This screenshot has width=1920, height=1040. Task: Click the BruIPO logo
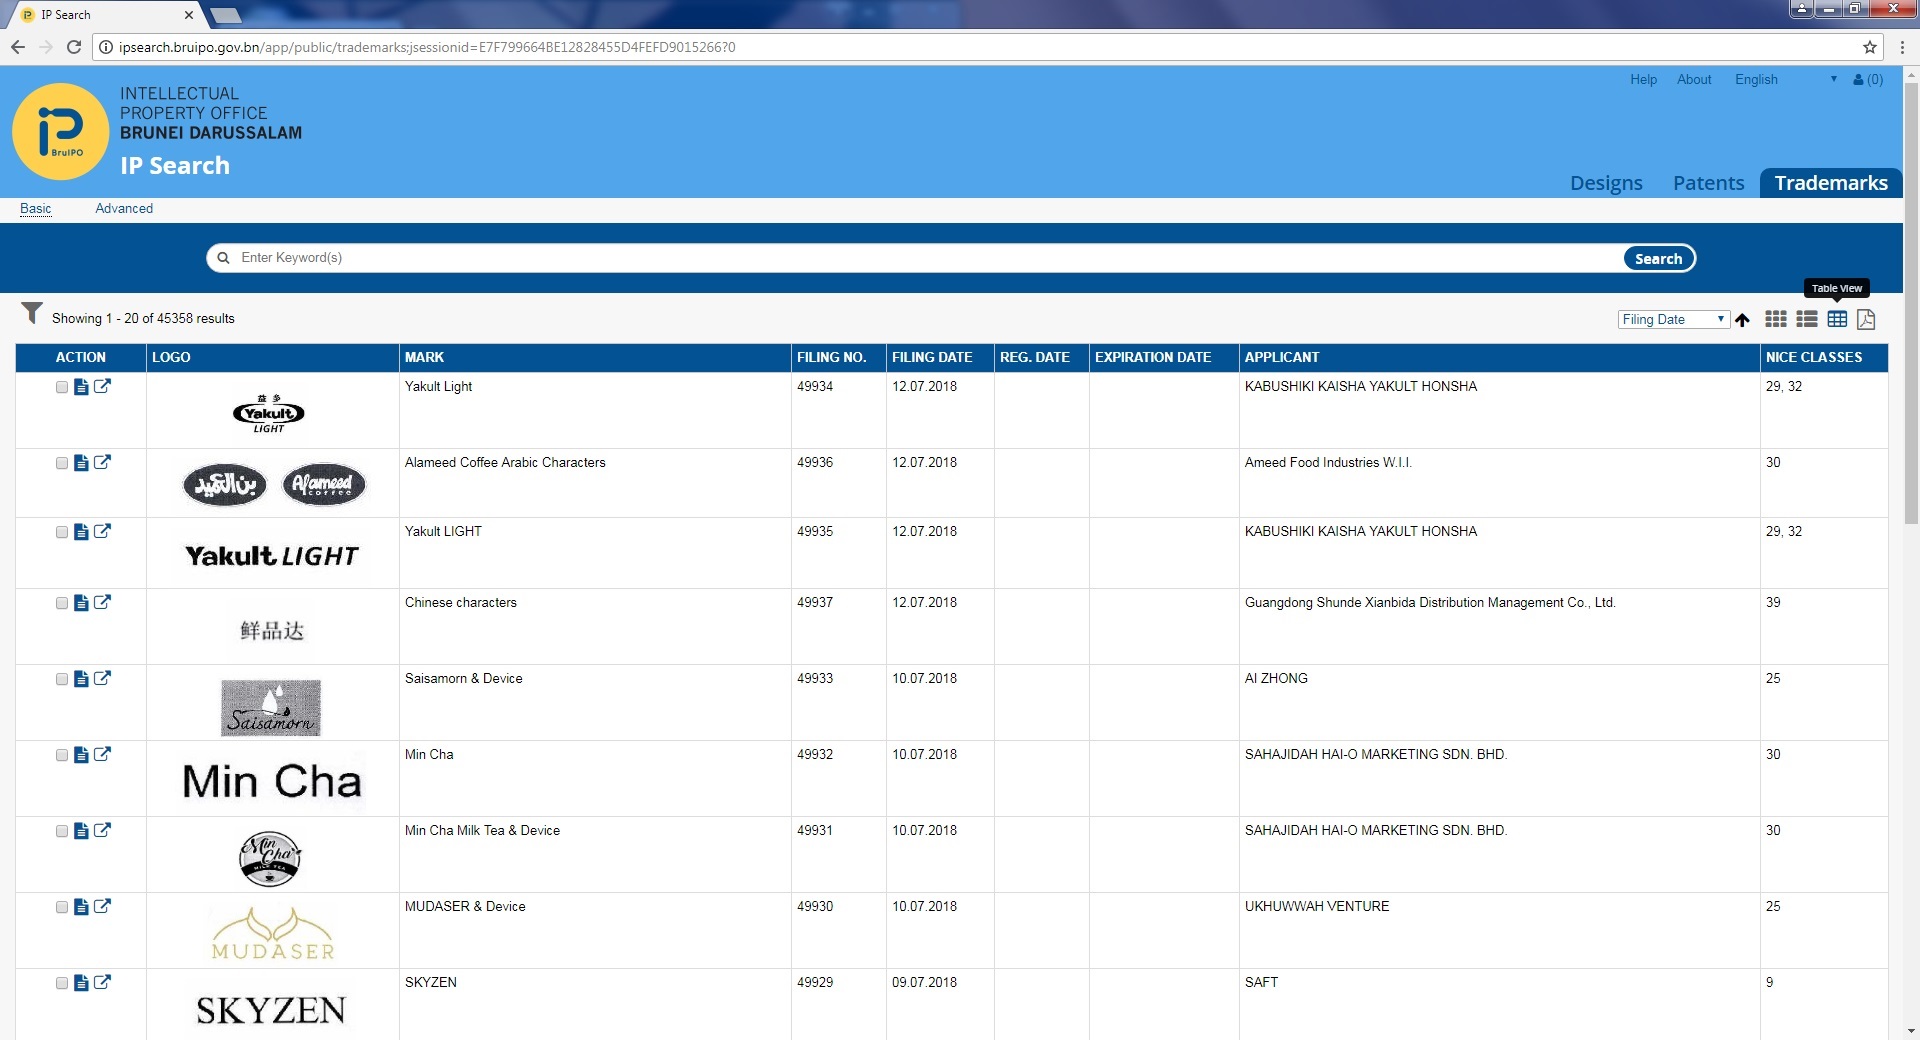tap(60, 131)
